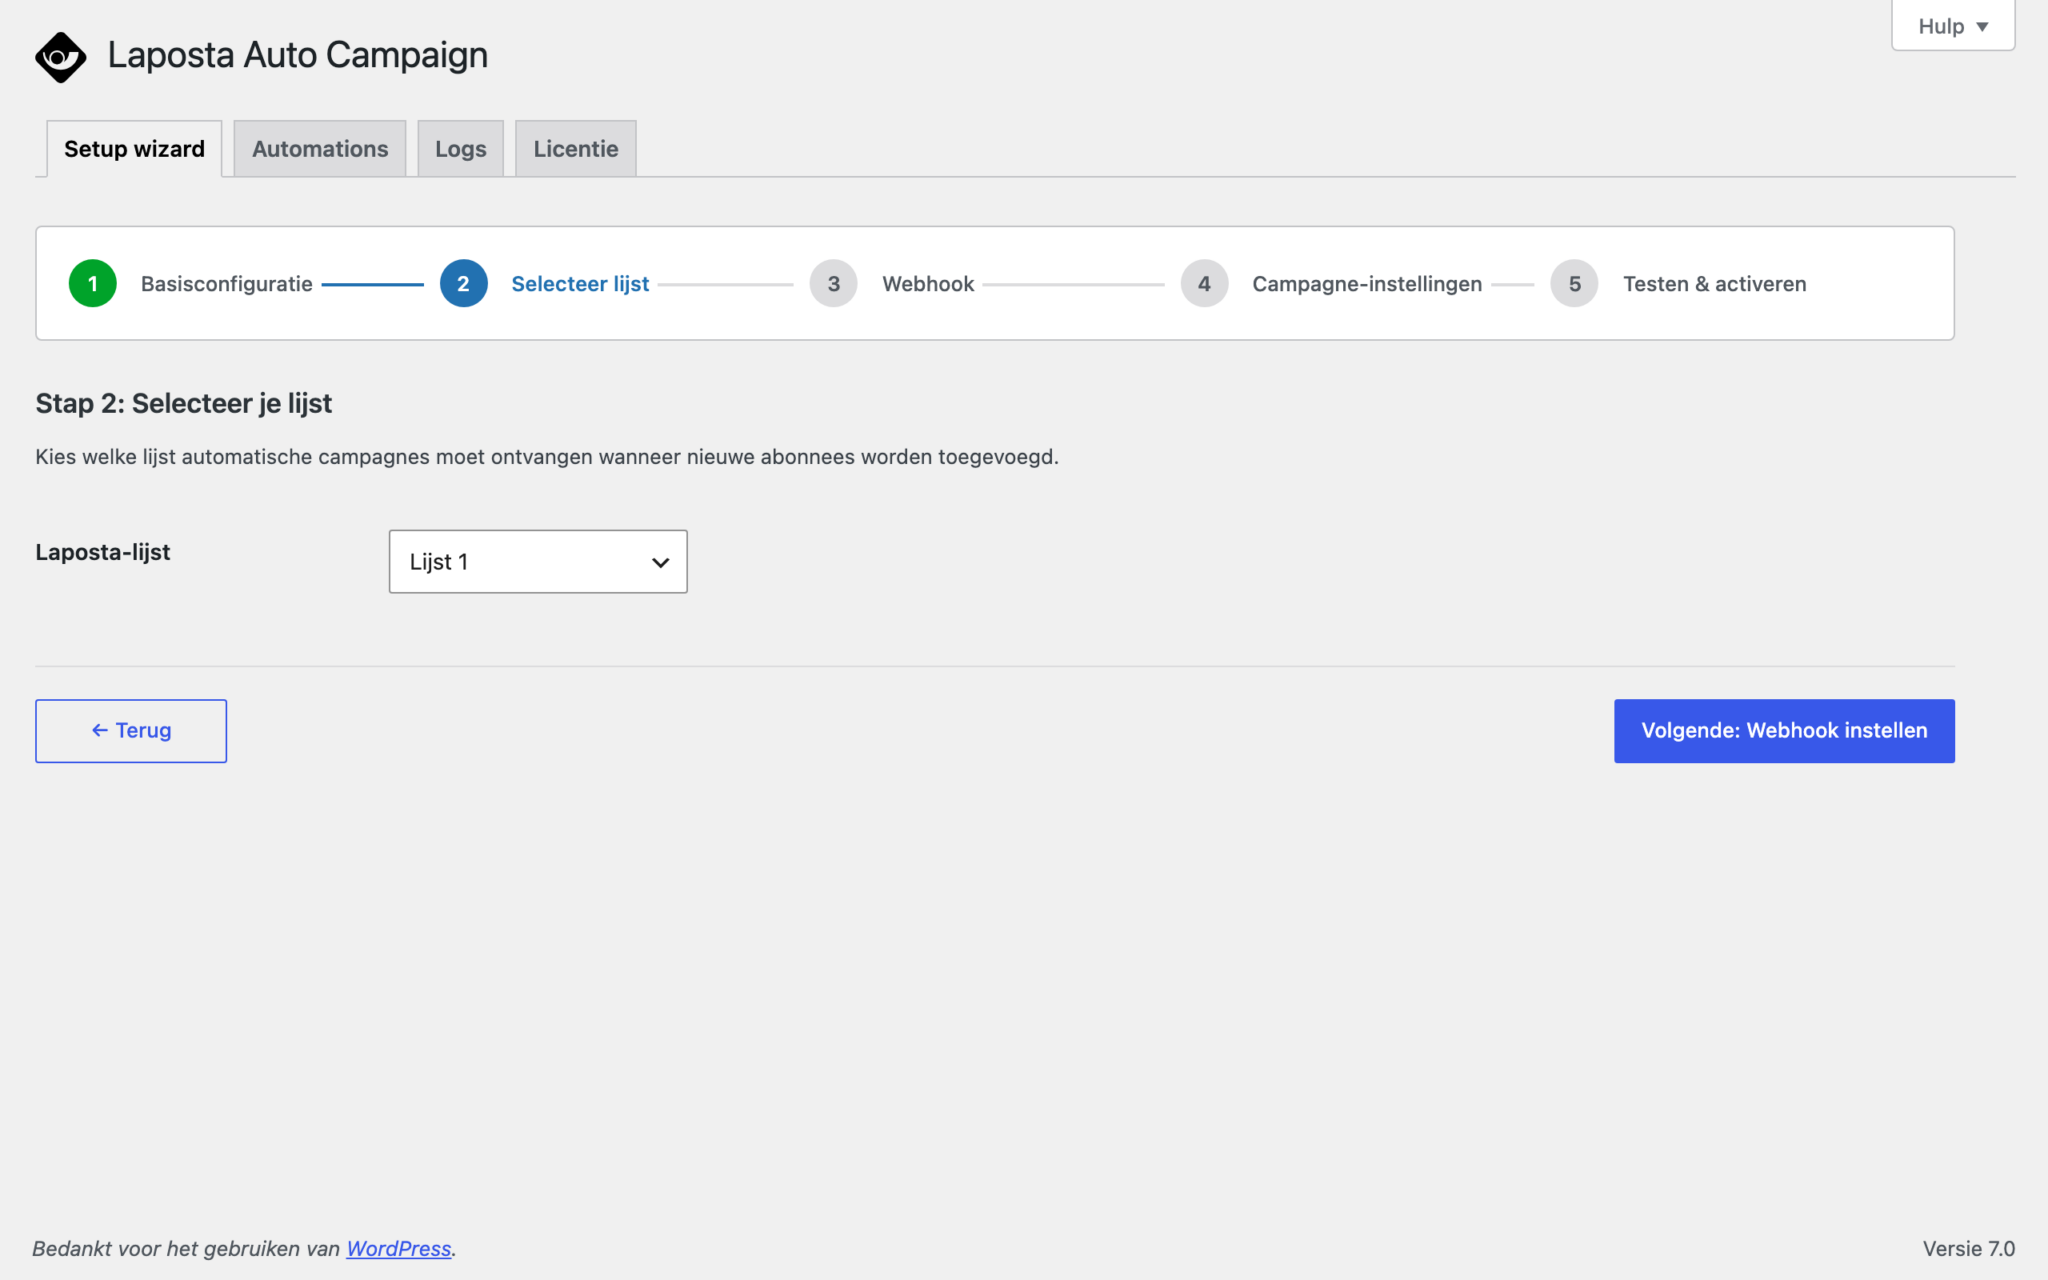Expand the Hulp dropdown

coord(1953,26)
